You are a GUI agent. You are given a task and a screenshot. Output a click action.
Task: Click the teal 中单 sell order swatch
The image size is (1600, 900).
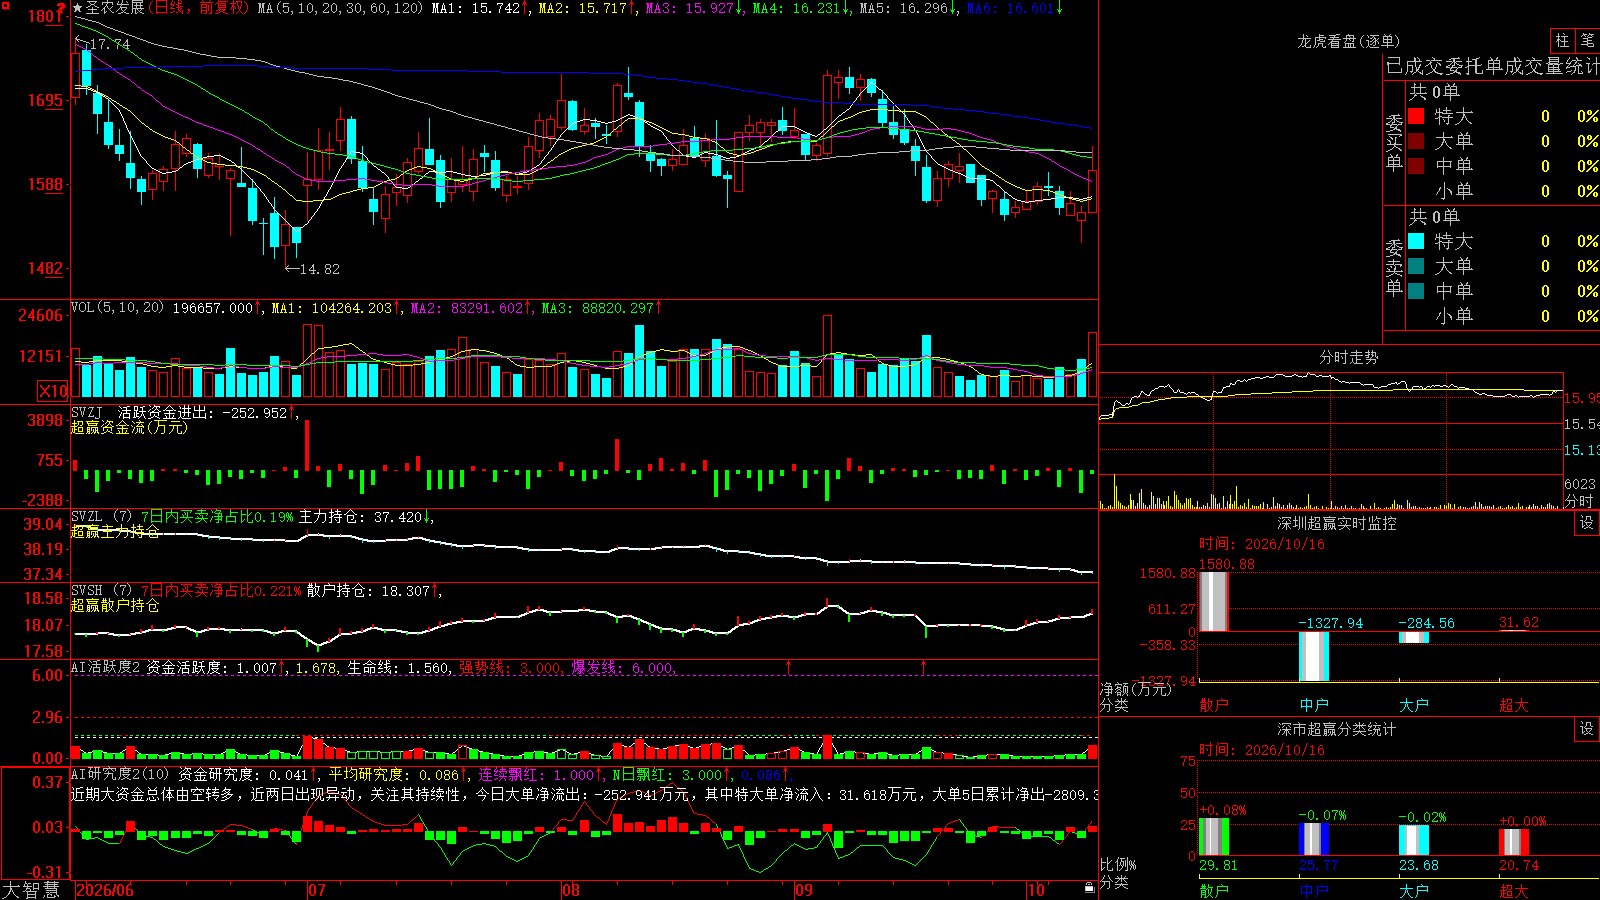click(x=1416, y=291)
